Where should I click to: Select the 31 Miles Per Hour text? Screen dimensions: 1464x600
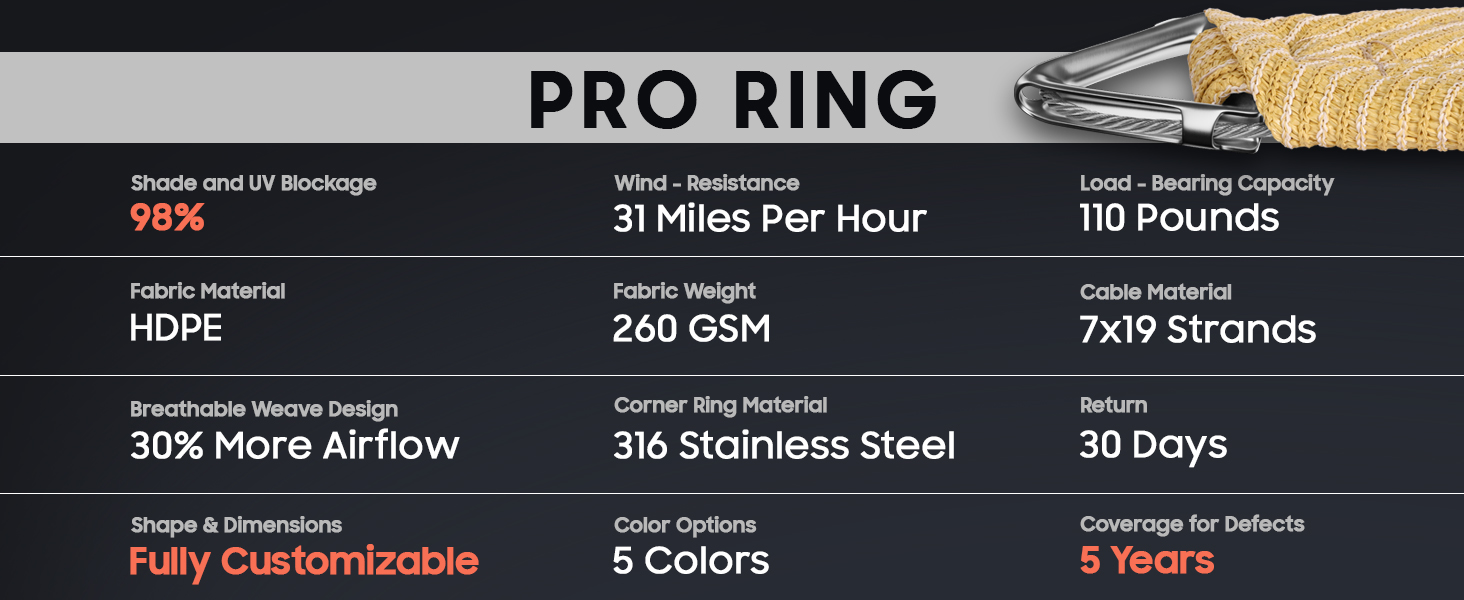769,218
